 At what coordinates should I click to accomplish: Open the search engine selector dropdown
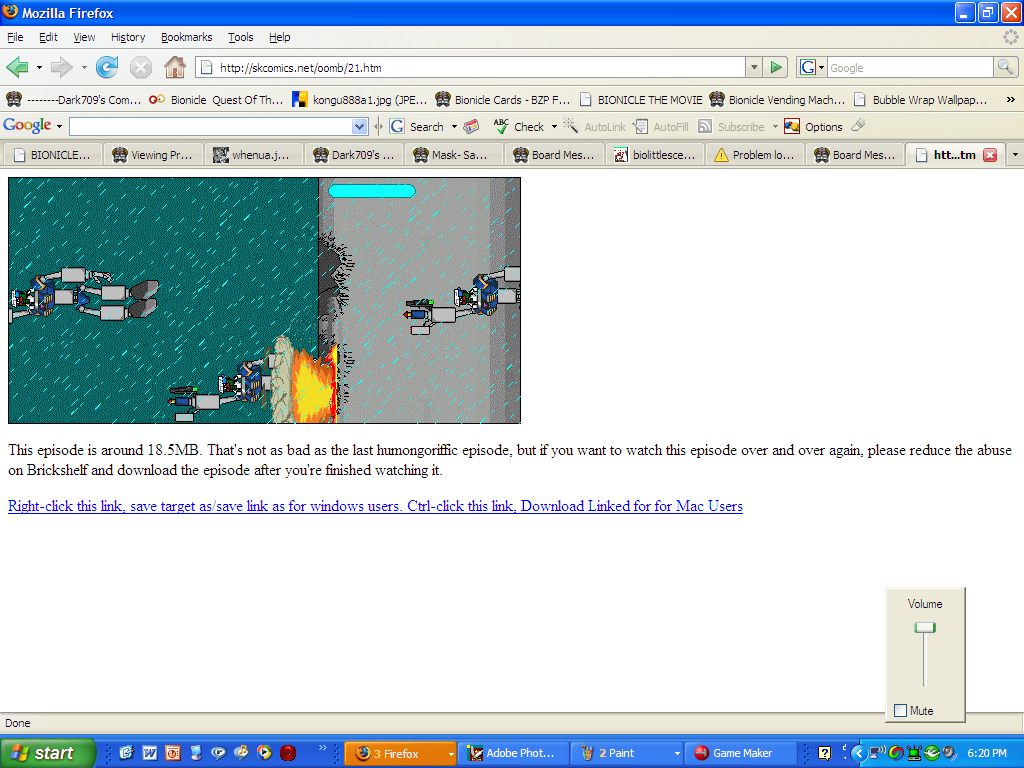812,67
